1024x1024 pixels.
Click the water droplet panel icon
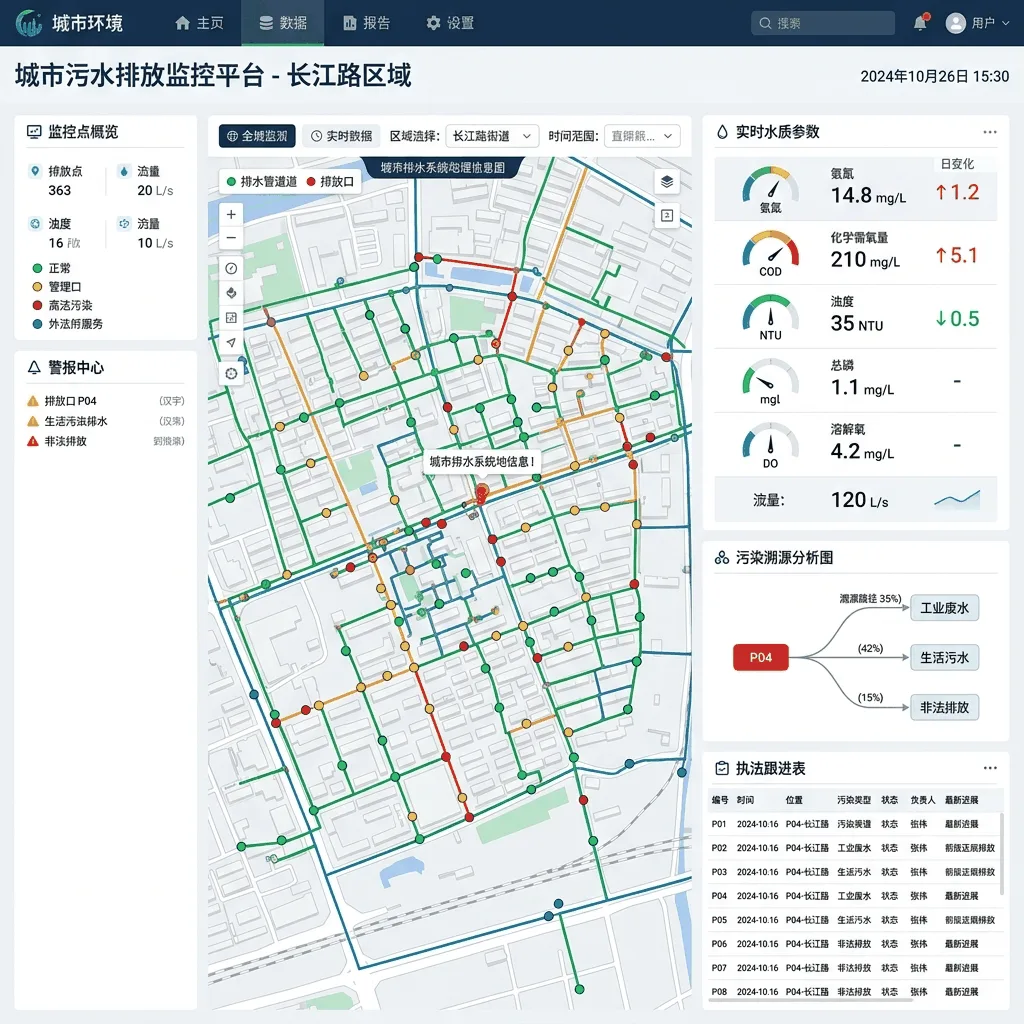click(x=722, y=132)
